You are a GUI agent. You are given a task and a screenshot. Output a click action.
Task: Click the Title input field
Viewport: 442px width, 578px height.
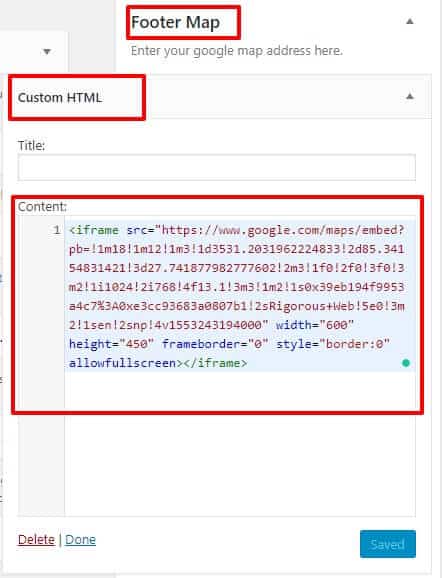[217, 167]
